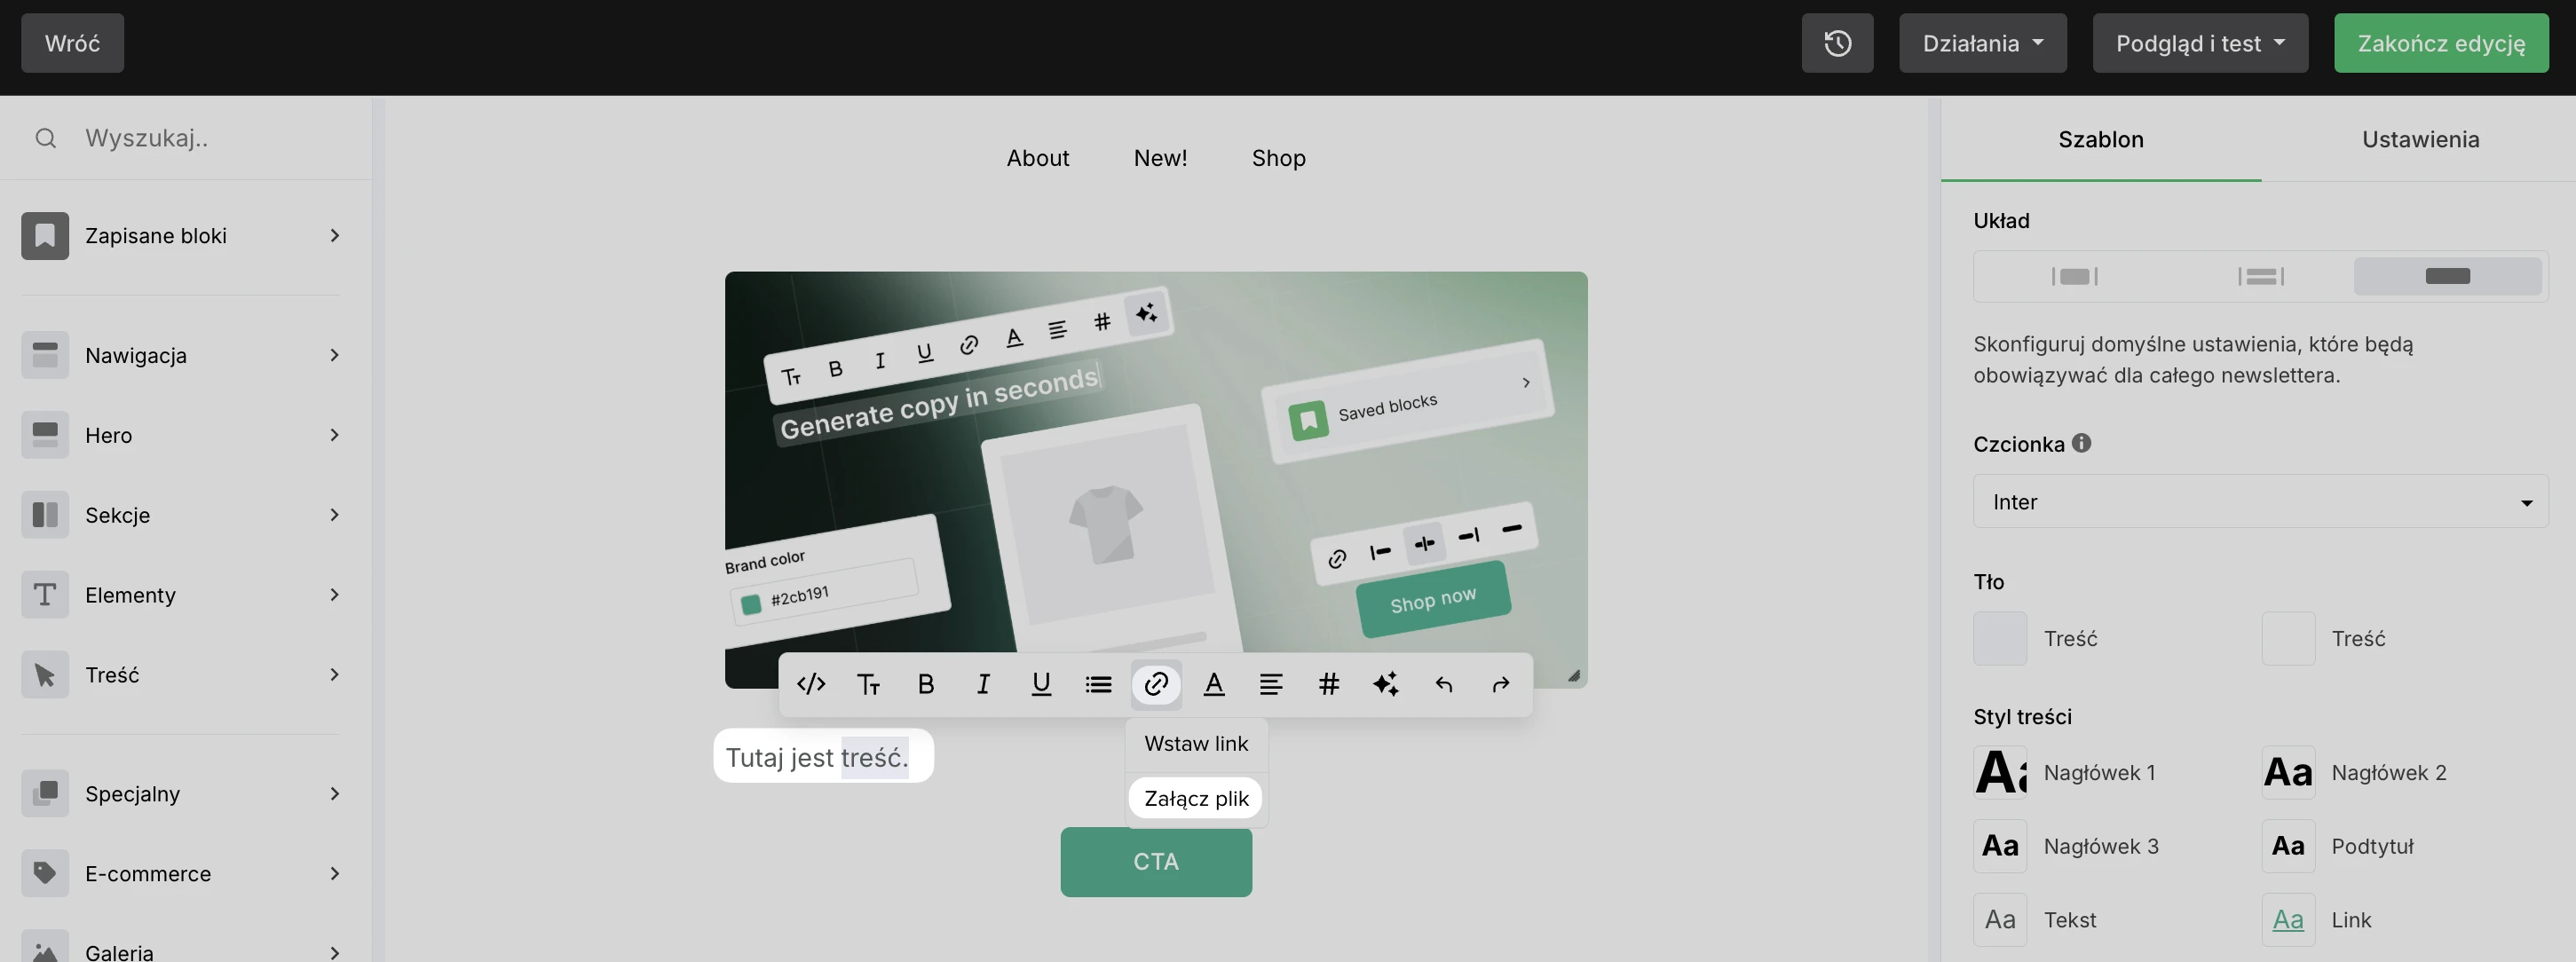Click the Shop navigation link

1279,158
